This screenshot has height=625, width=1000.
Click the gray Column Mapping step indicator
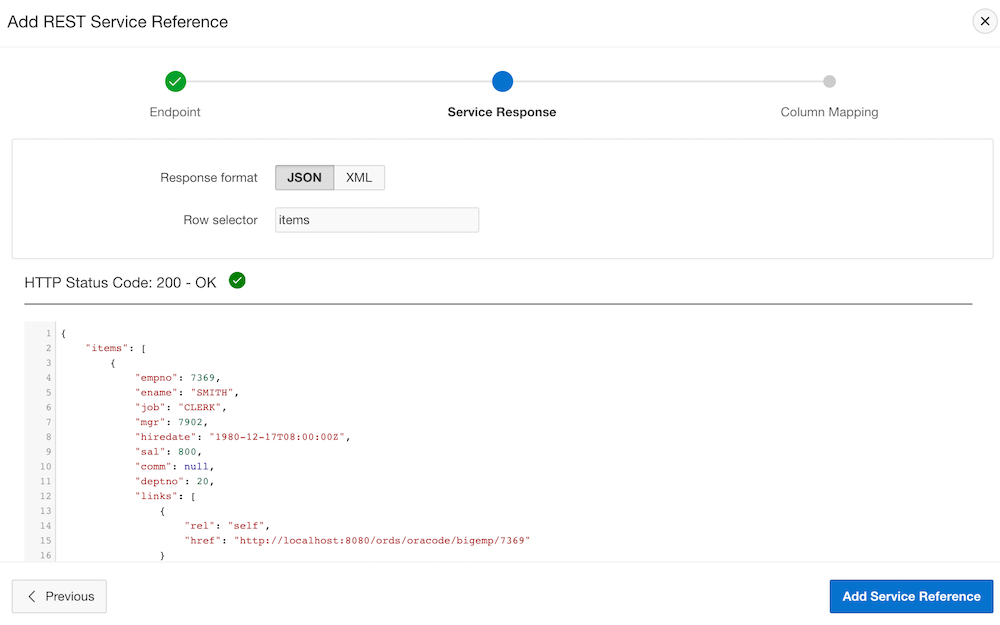(x=829, y=81)
